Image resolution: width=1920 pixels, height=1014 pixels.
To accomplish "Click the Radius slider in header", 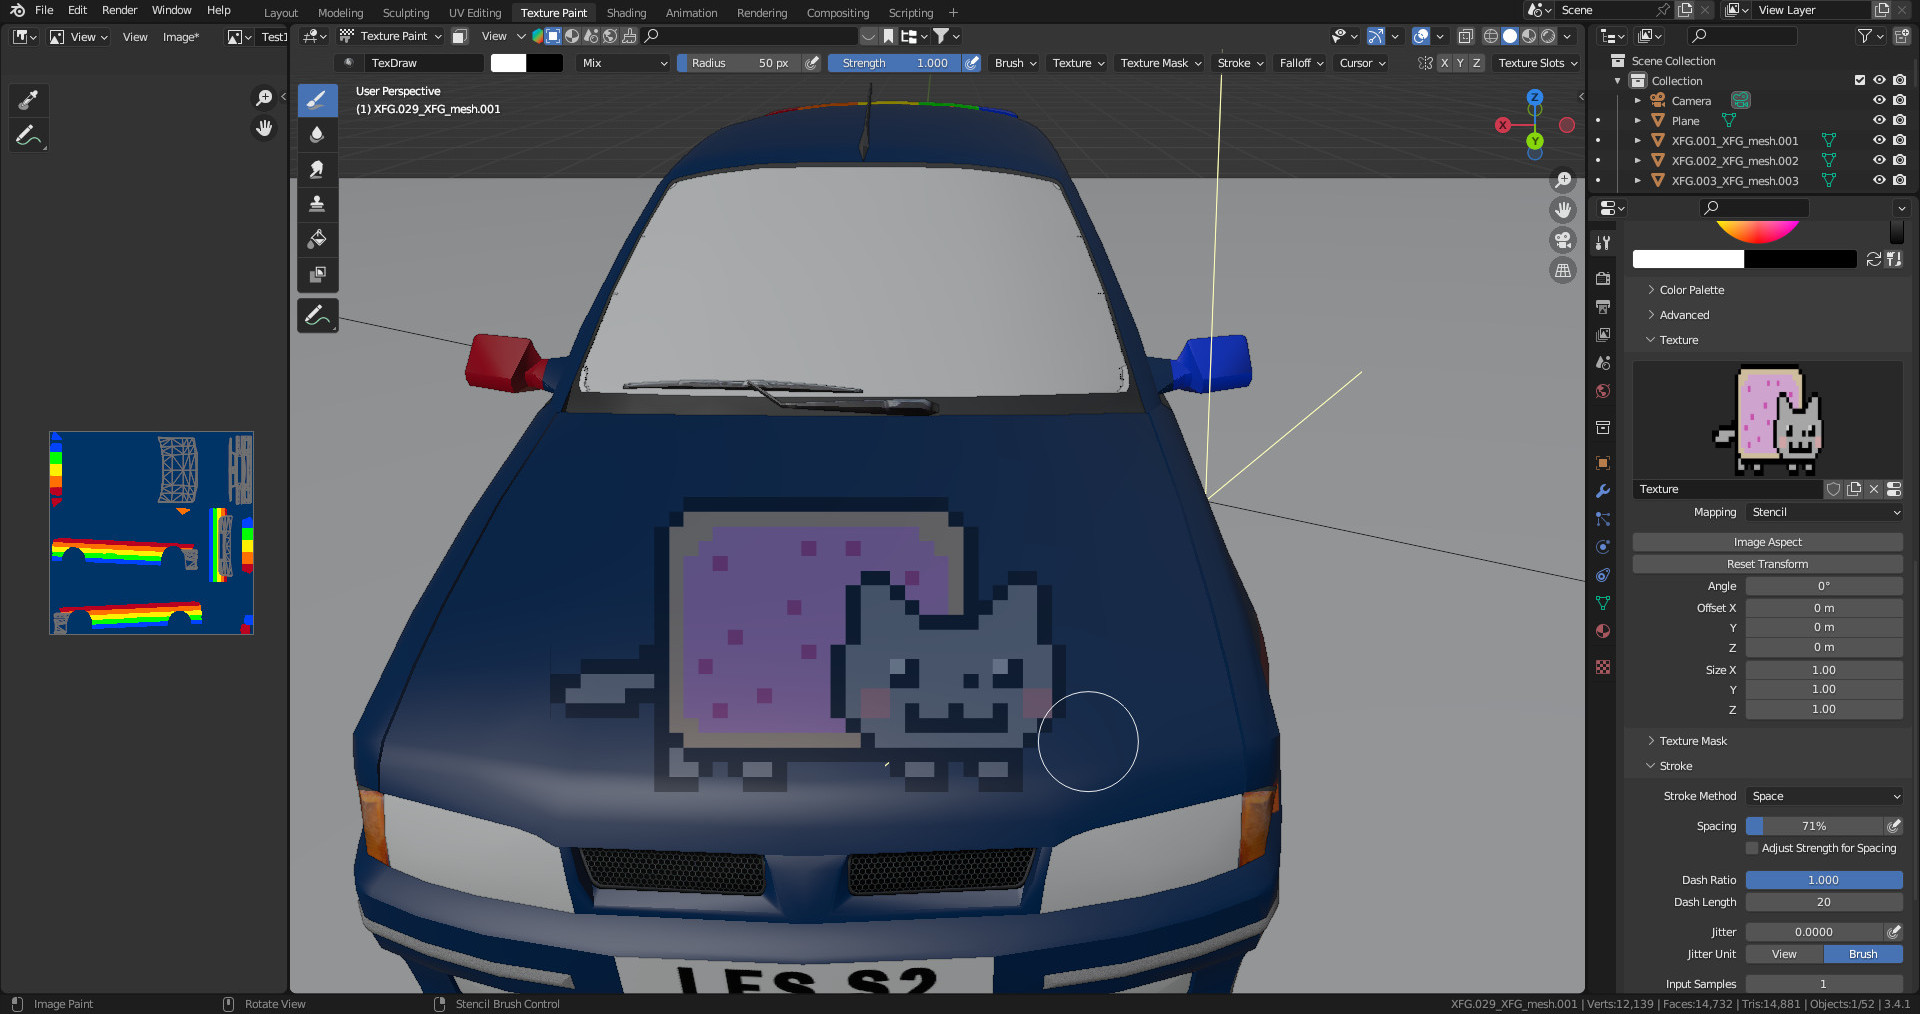I will tap(739, 63).
